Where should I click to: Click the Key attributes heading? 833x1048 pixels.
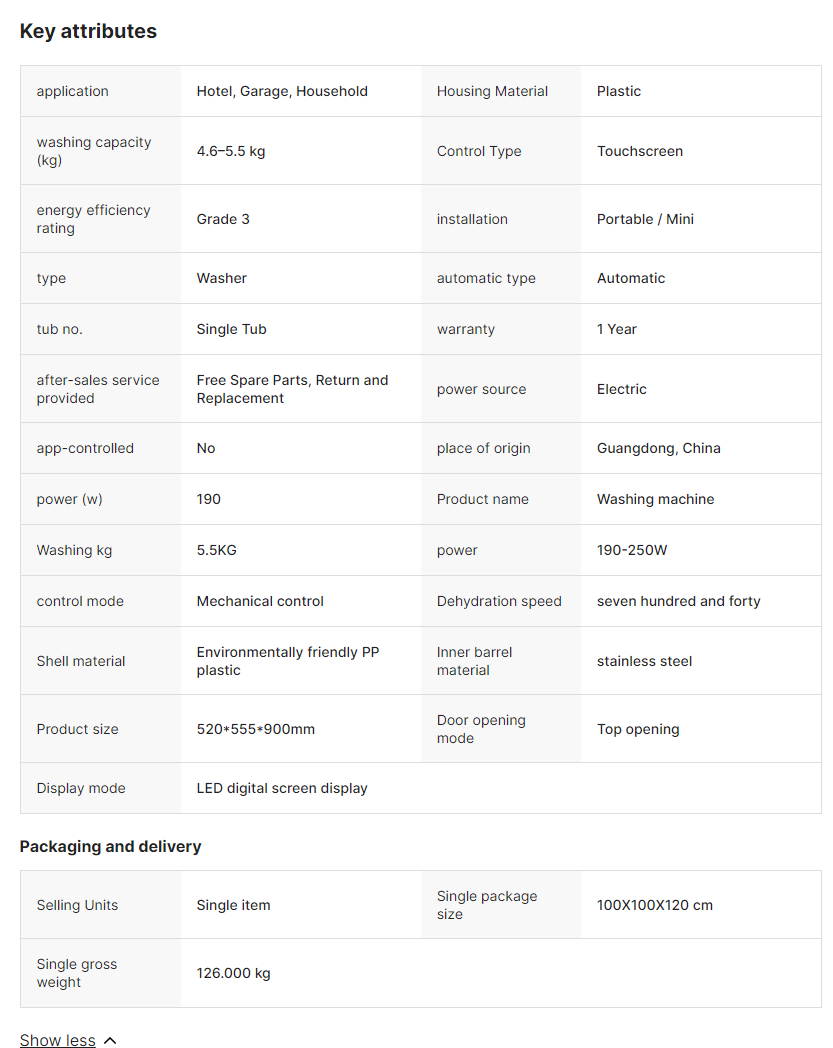[88, 31]
